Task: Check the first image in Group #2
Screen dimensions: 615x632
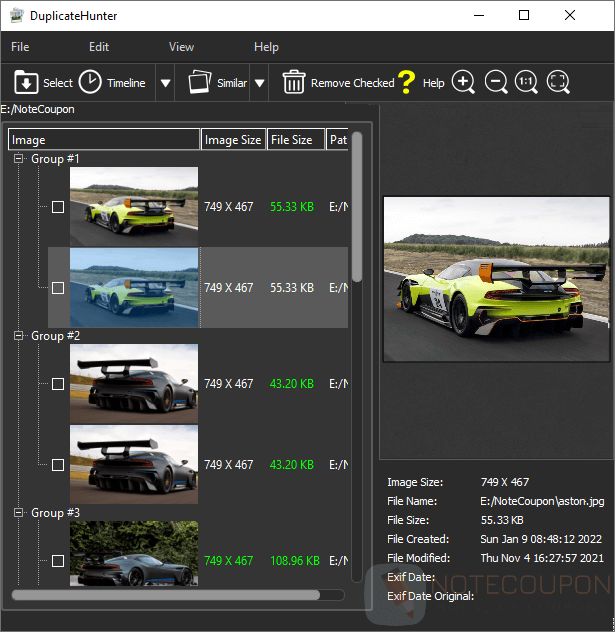Action: click(58, 384)
